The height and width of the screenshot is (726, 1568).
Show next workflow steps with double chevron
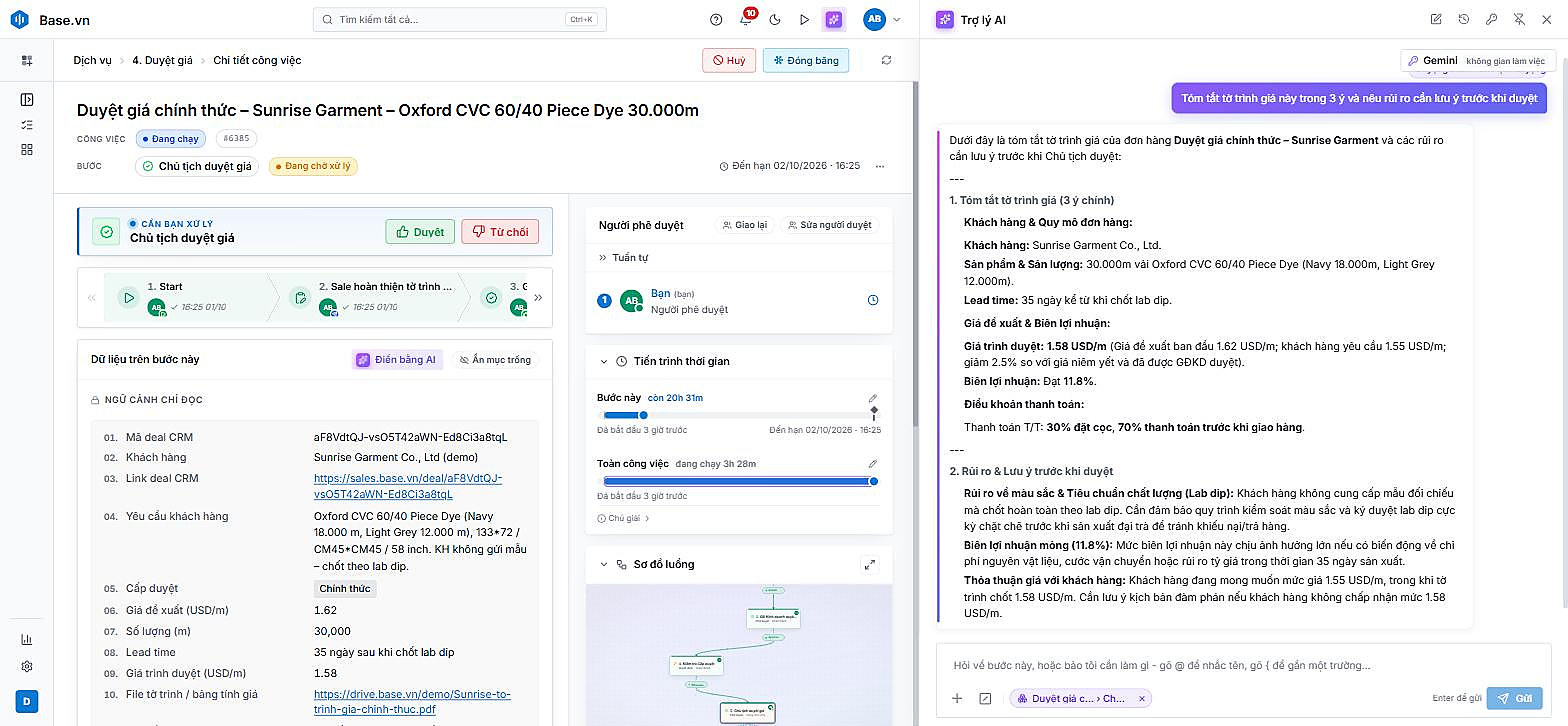point(538,297)
